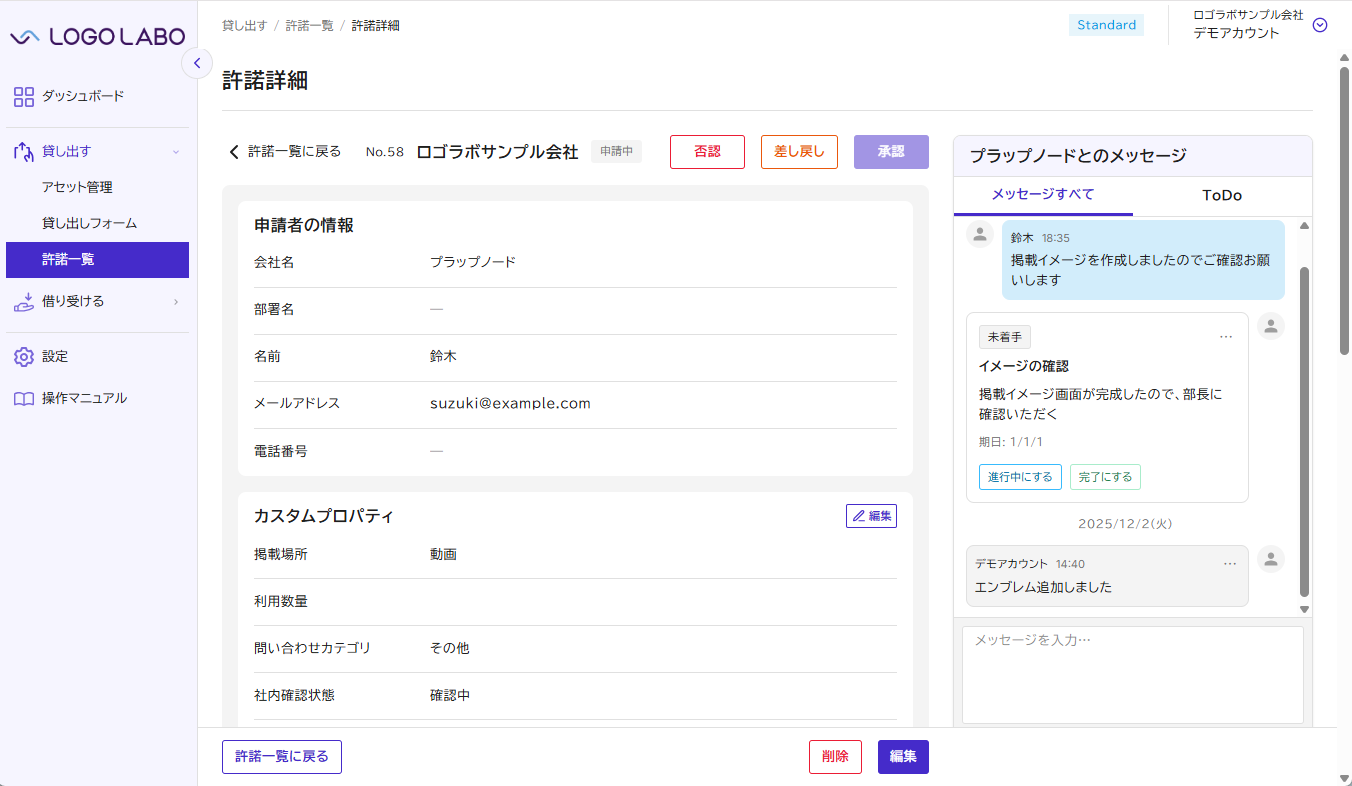The height and width of the screenshot is (786, 1352).
Task: Click the 完了にする button
Action: pos(1105,477)
